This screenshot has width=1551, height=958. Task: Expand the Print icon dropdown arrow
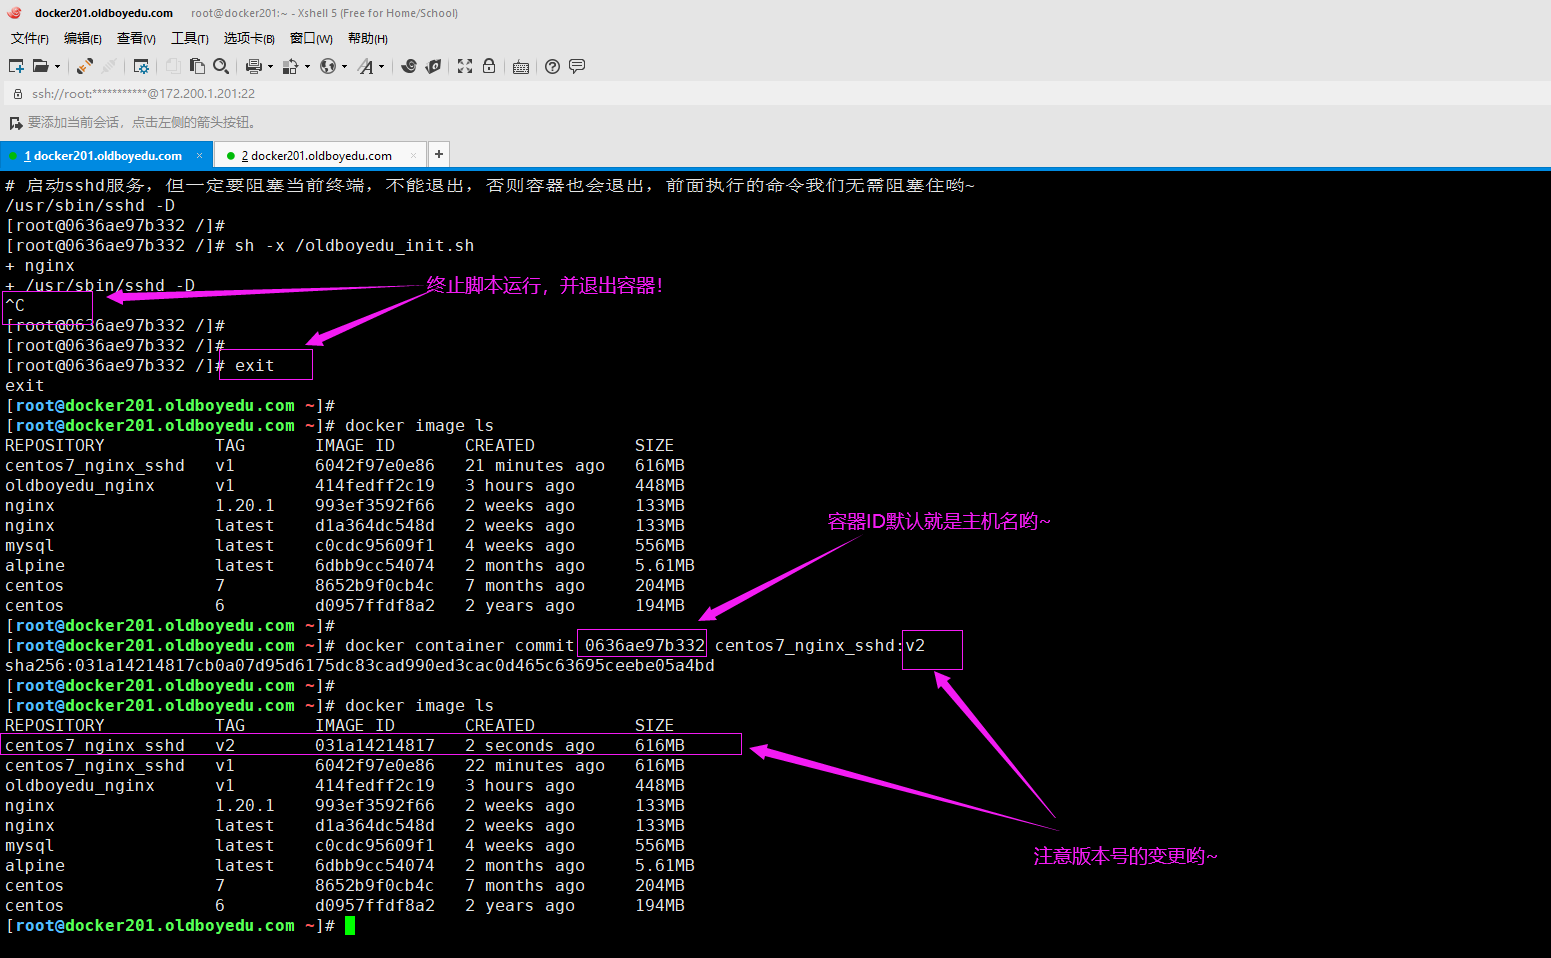(x=270, y=67)
